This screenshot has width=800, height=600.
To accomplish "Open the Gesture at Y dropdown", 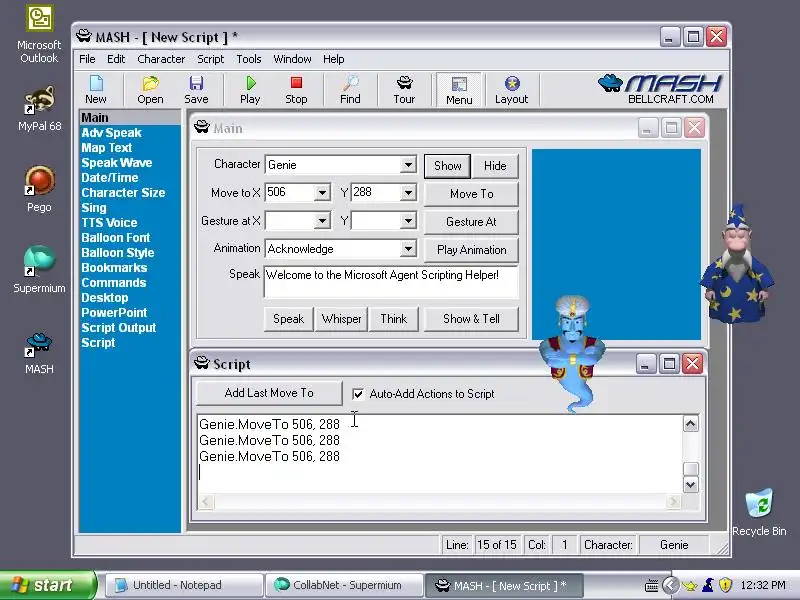I will point(408,221).
